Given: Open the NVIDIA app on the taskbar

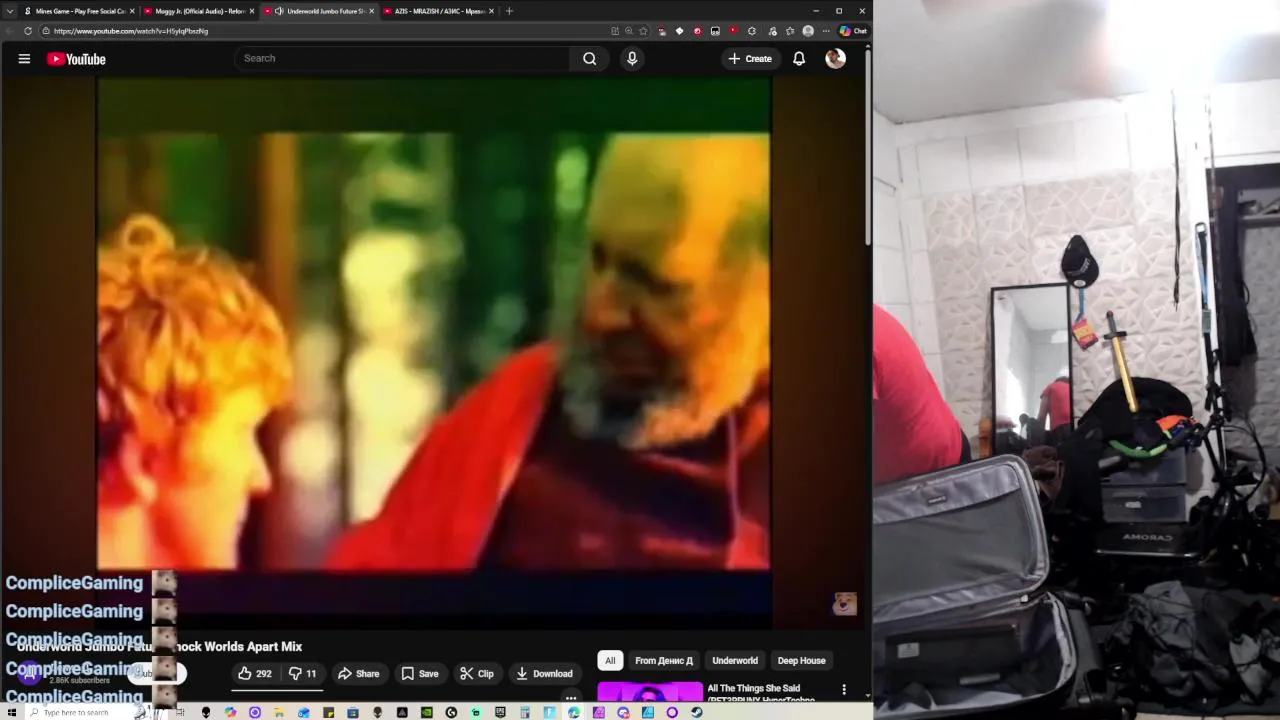Looking at the screenshot, I should pyautogui.click(x=427, y=712).
